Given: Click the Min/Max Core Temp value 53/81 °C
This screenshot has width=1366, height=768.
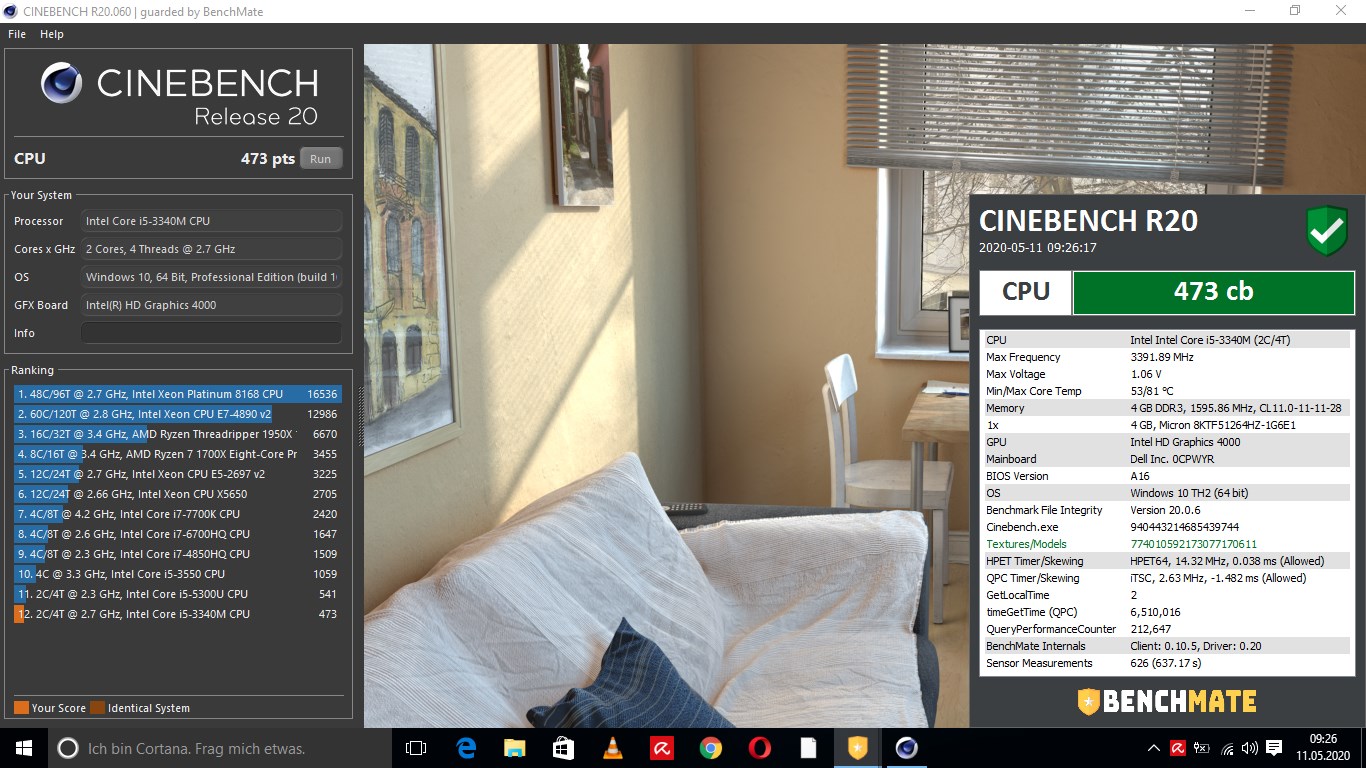Looking at the screenshot, I should click(x=1151, y=391).
